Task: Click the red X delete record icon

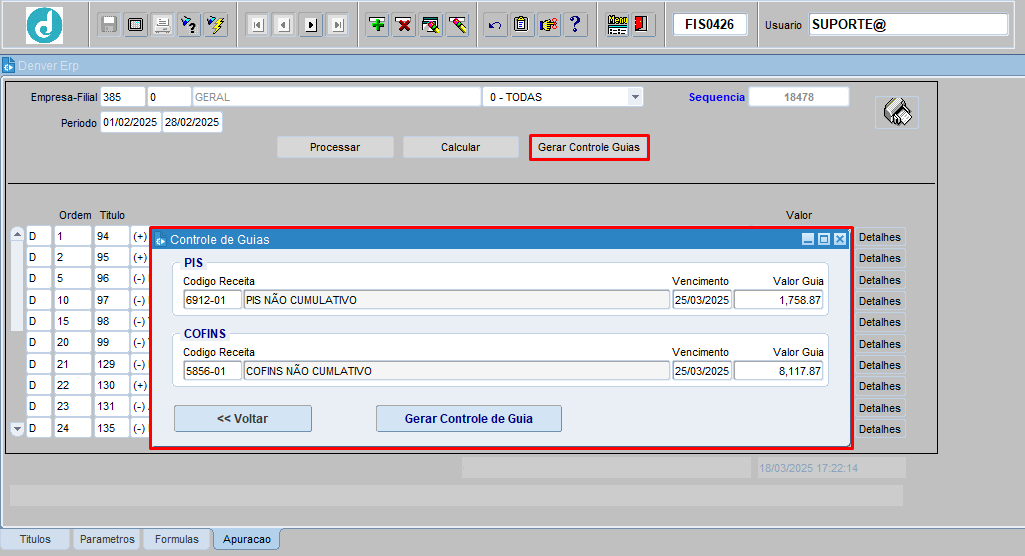Action: (x=404, y=25)
